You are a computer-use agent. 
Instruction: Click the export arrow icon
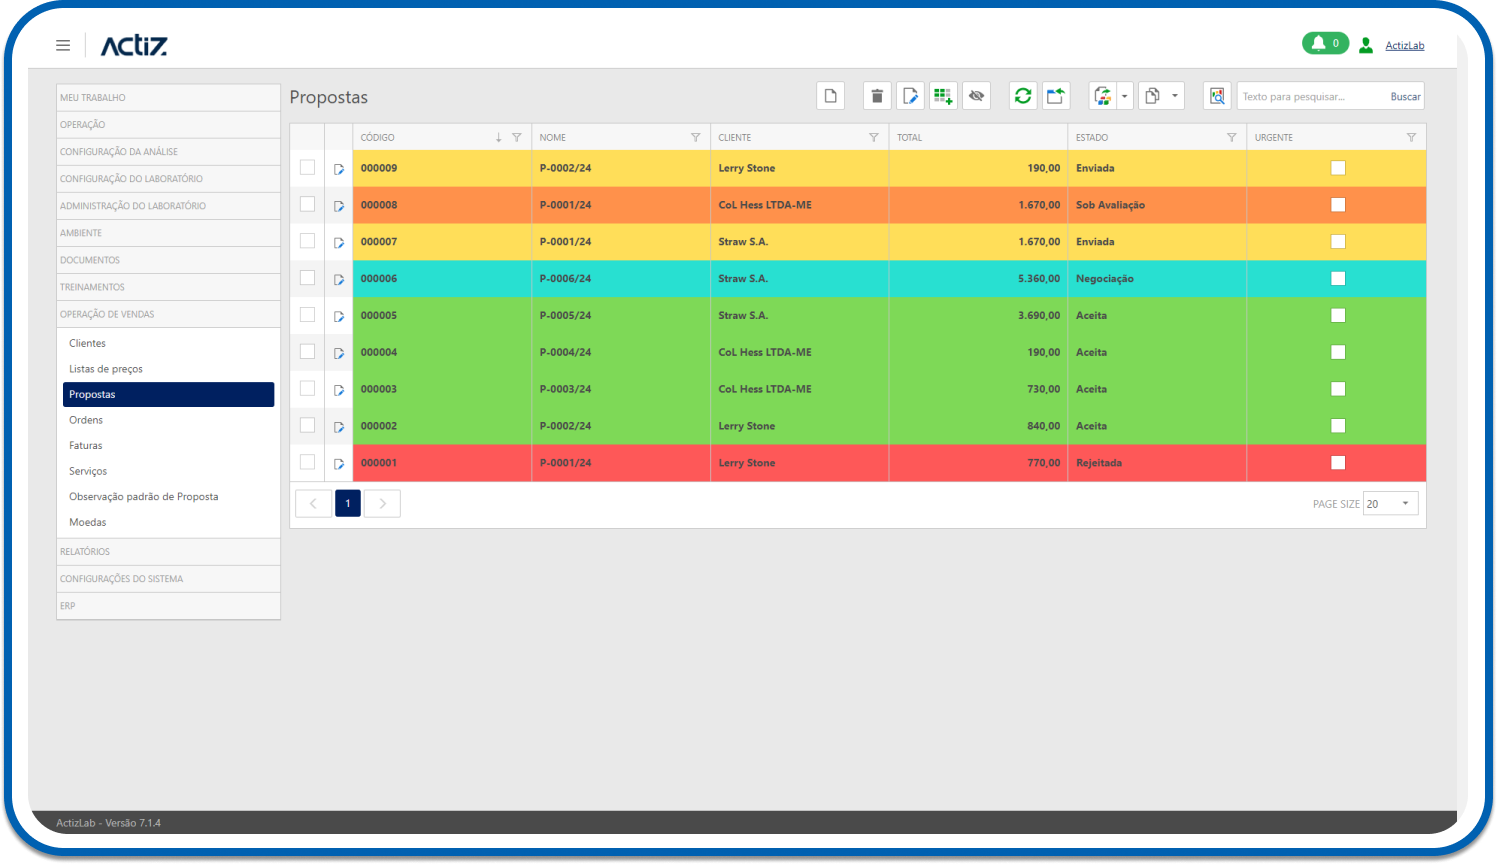click(1056, 96)
